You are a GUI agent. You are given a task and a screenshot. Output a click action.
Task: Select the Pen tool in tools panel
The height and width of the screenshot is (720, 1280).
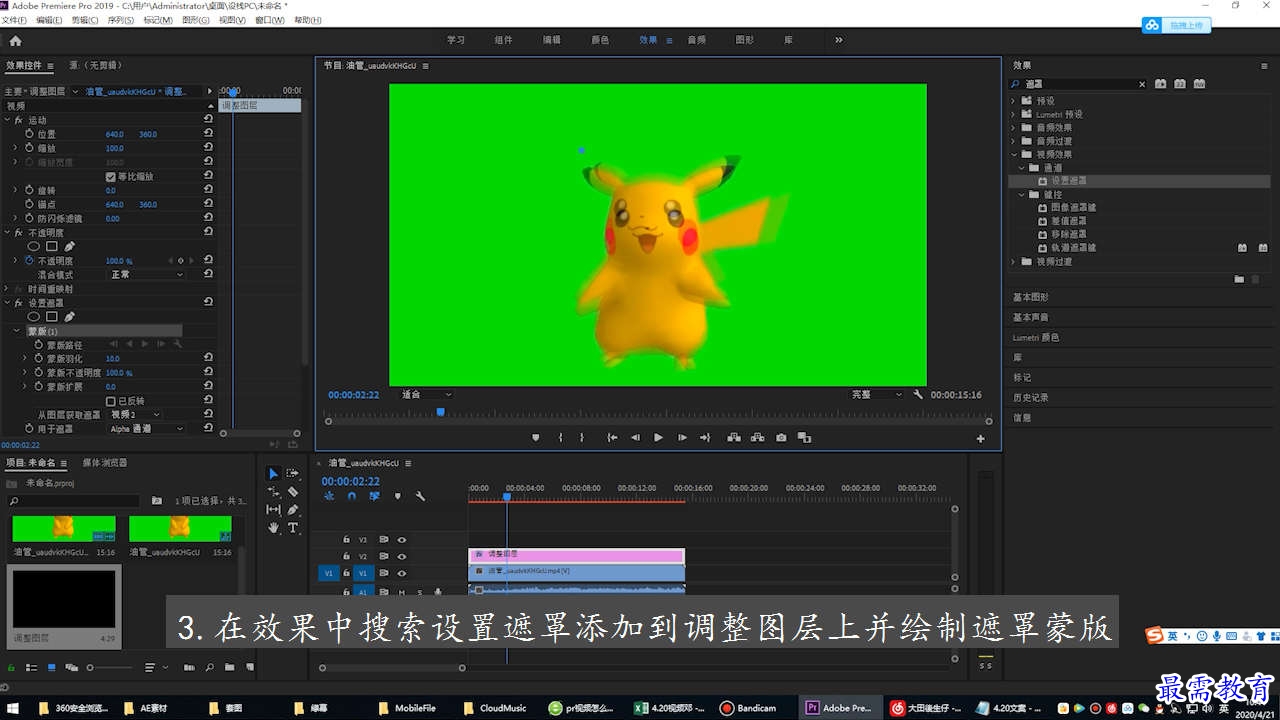[x=293, y=509]
